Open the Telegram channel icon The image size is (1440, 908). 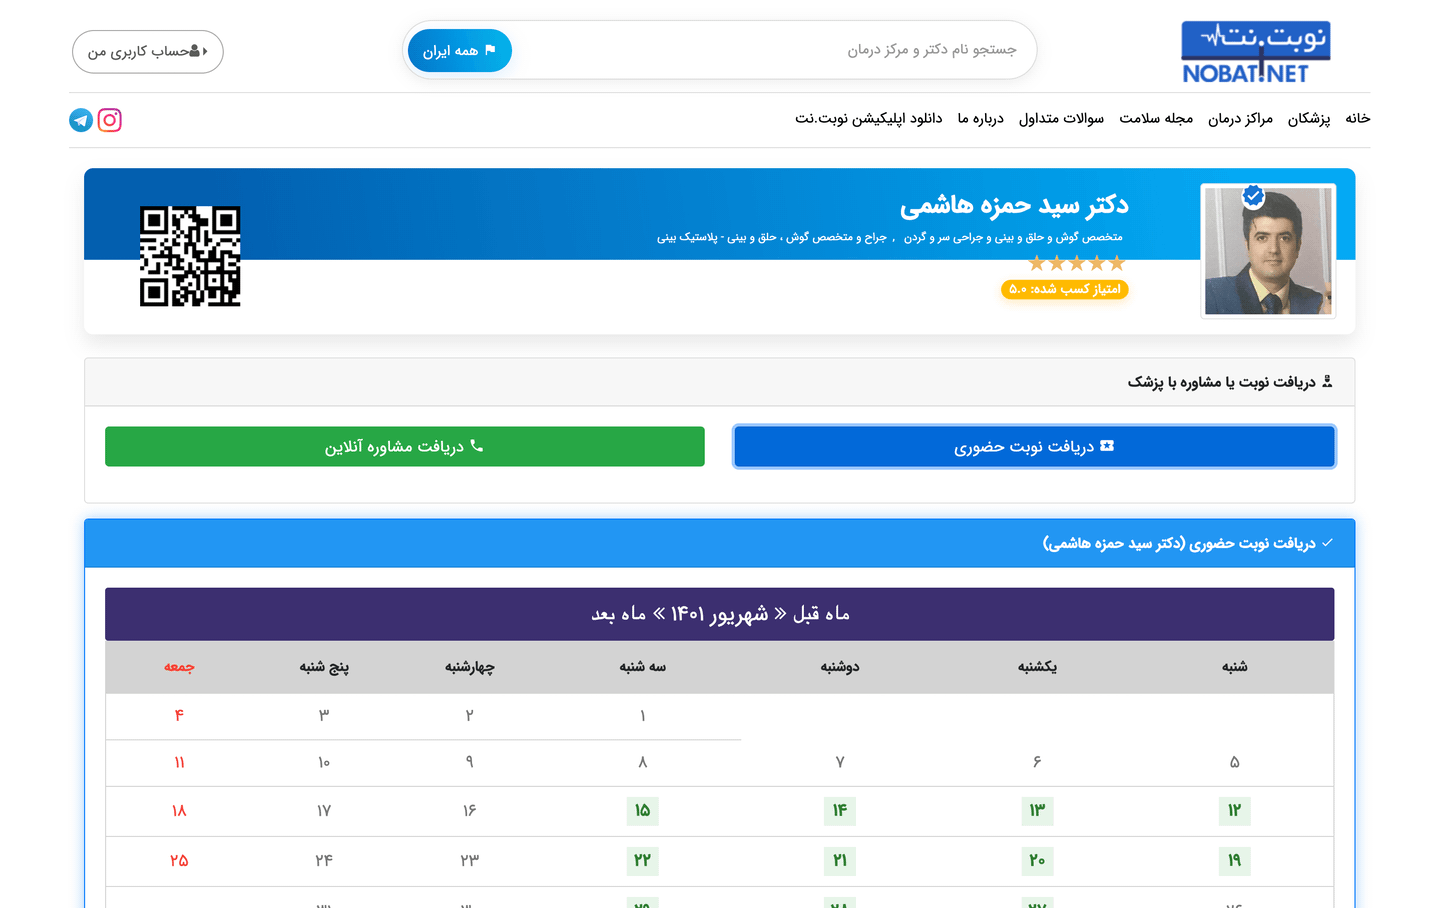pos(81,120)
